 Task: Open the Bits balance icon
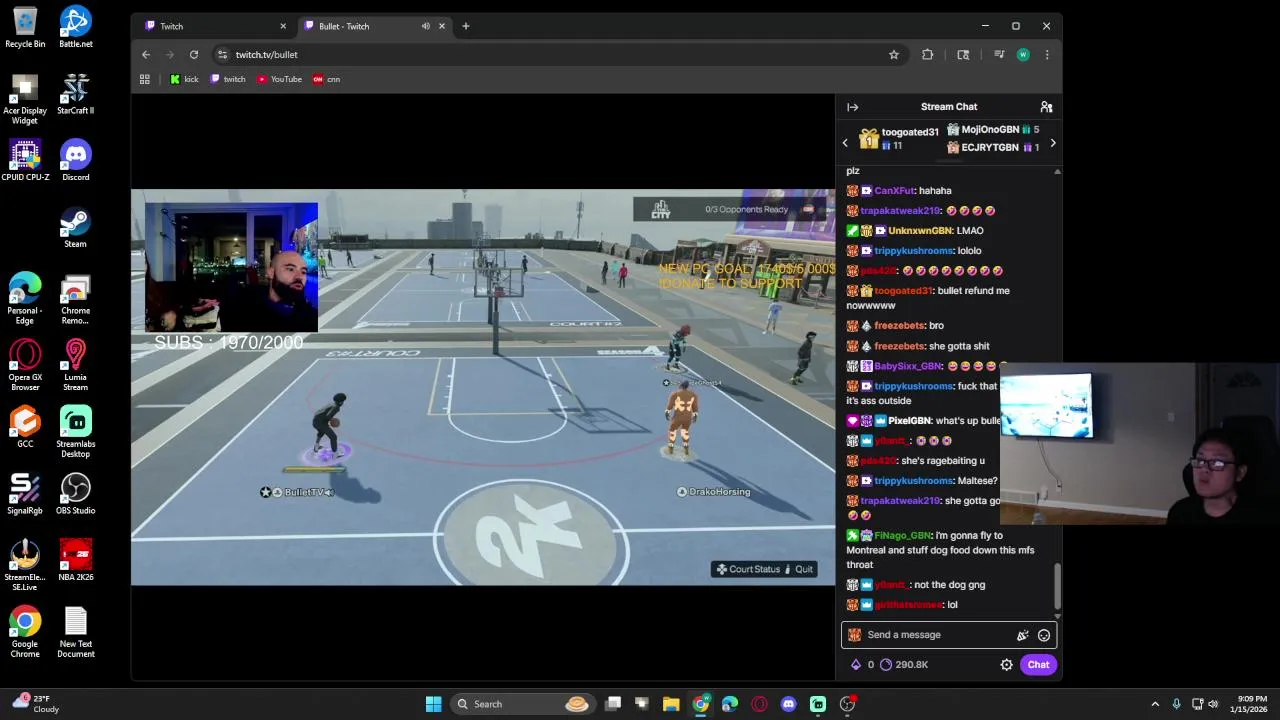(855, 665)
